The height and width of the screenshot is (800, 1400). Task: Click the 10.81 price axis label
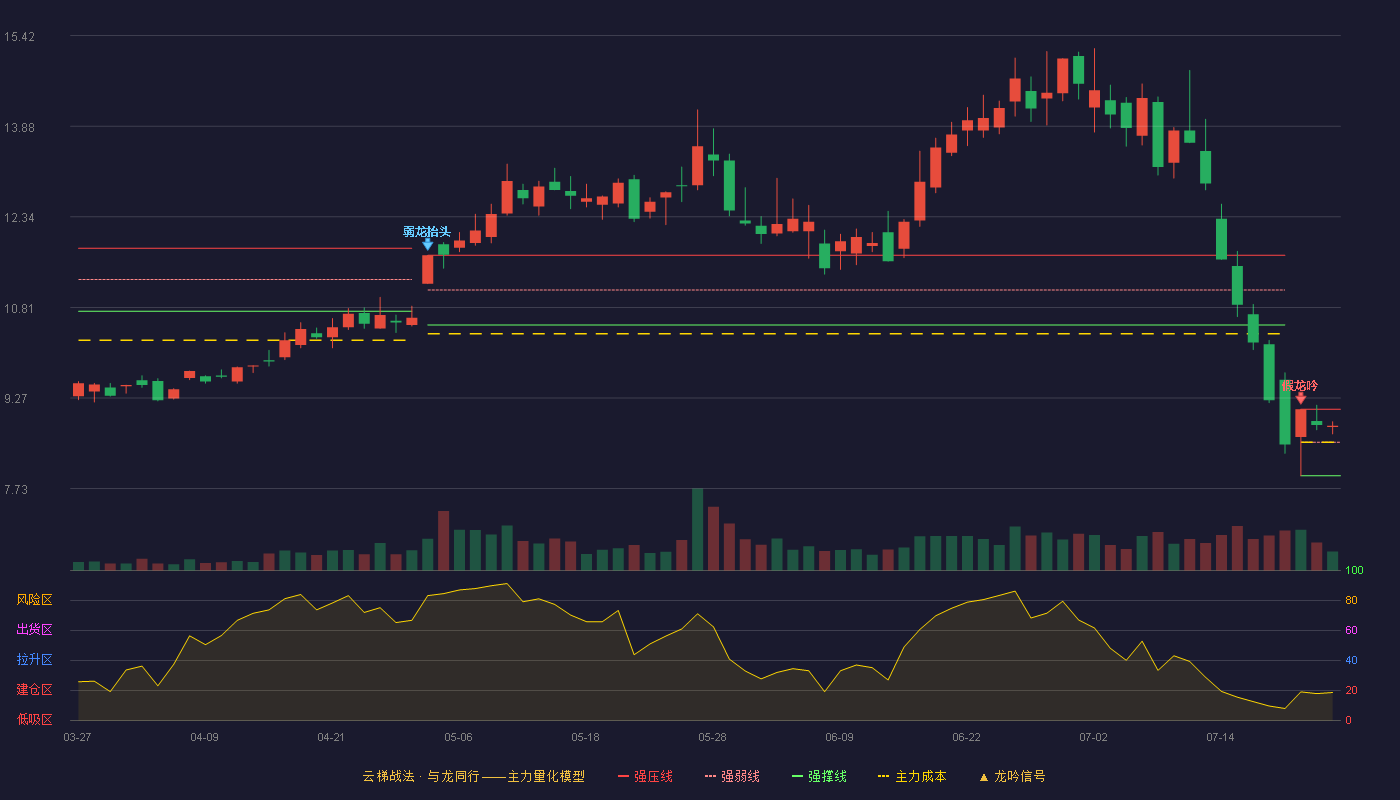point(19,308)
